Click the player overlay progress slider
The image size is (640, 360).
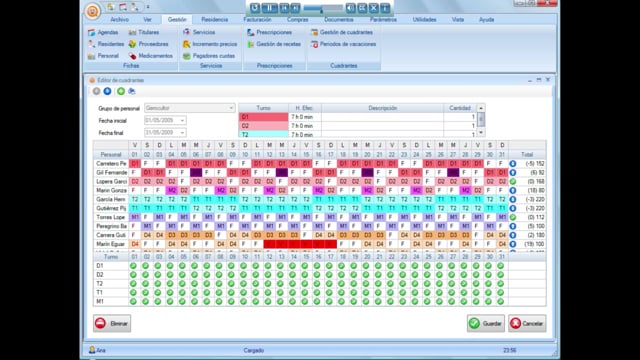[x=323, y=8]
